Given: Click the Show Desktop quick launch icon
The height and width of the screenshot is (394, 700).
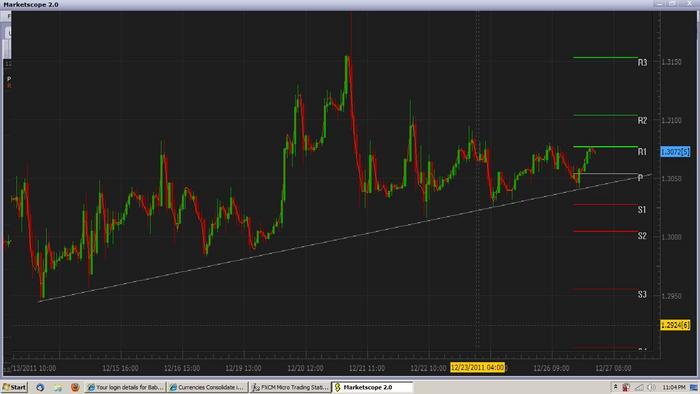Looking at the screenshot, I should pyautogui.click(x=57, y=388).
